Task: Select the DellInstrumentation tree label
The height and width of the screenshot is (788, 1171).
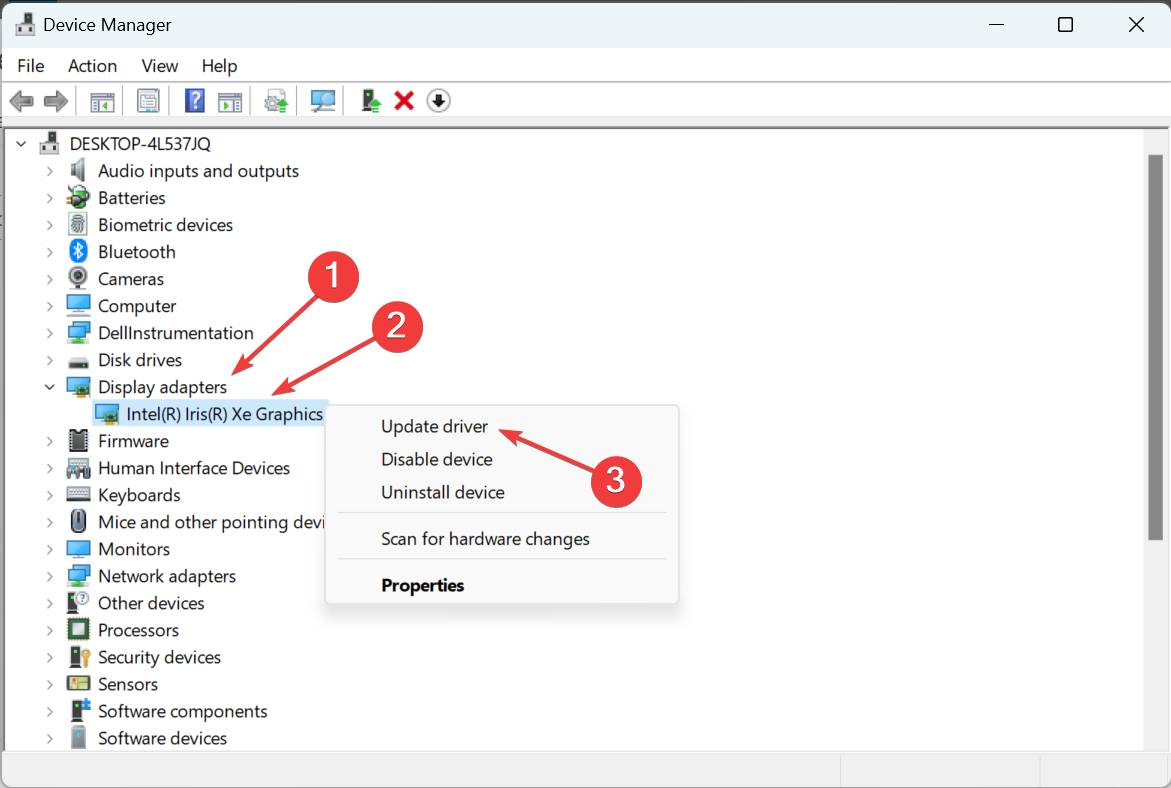Action: pyautogui.click(x=176, y=333)
